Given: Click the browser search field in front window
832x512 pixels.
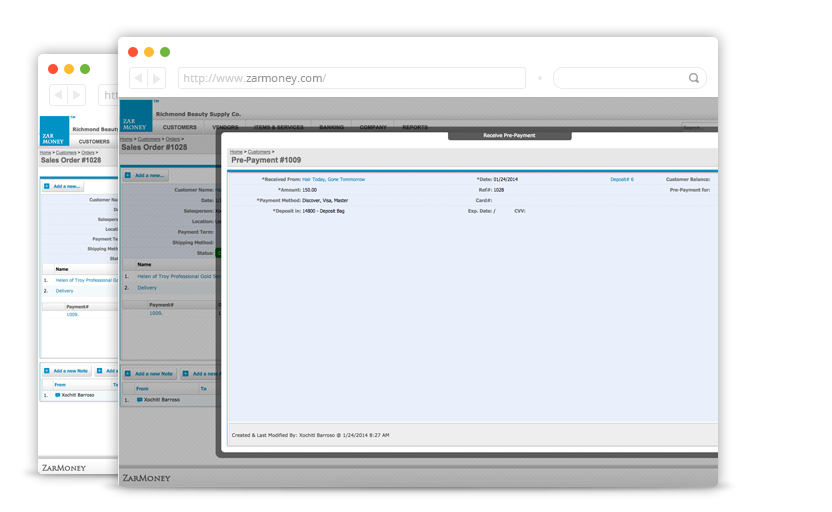Looking at the screenshot, I should pos(629,78).
